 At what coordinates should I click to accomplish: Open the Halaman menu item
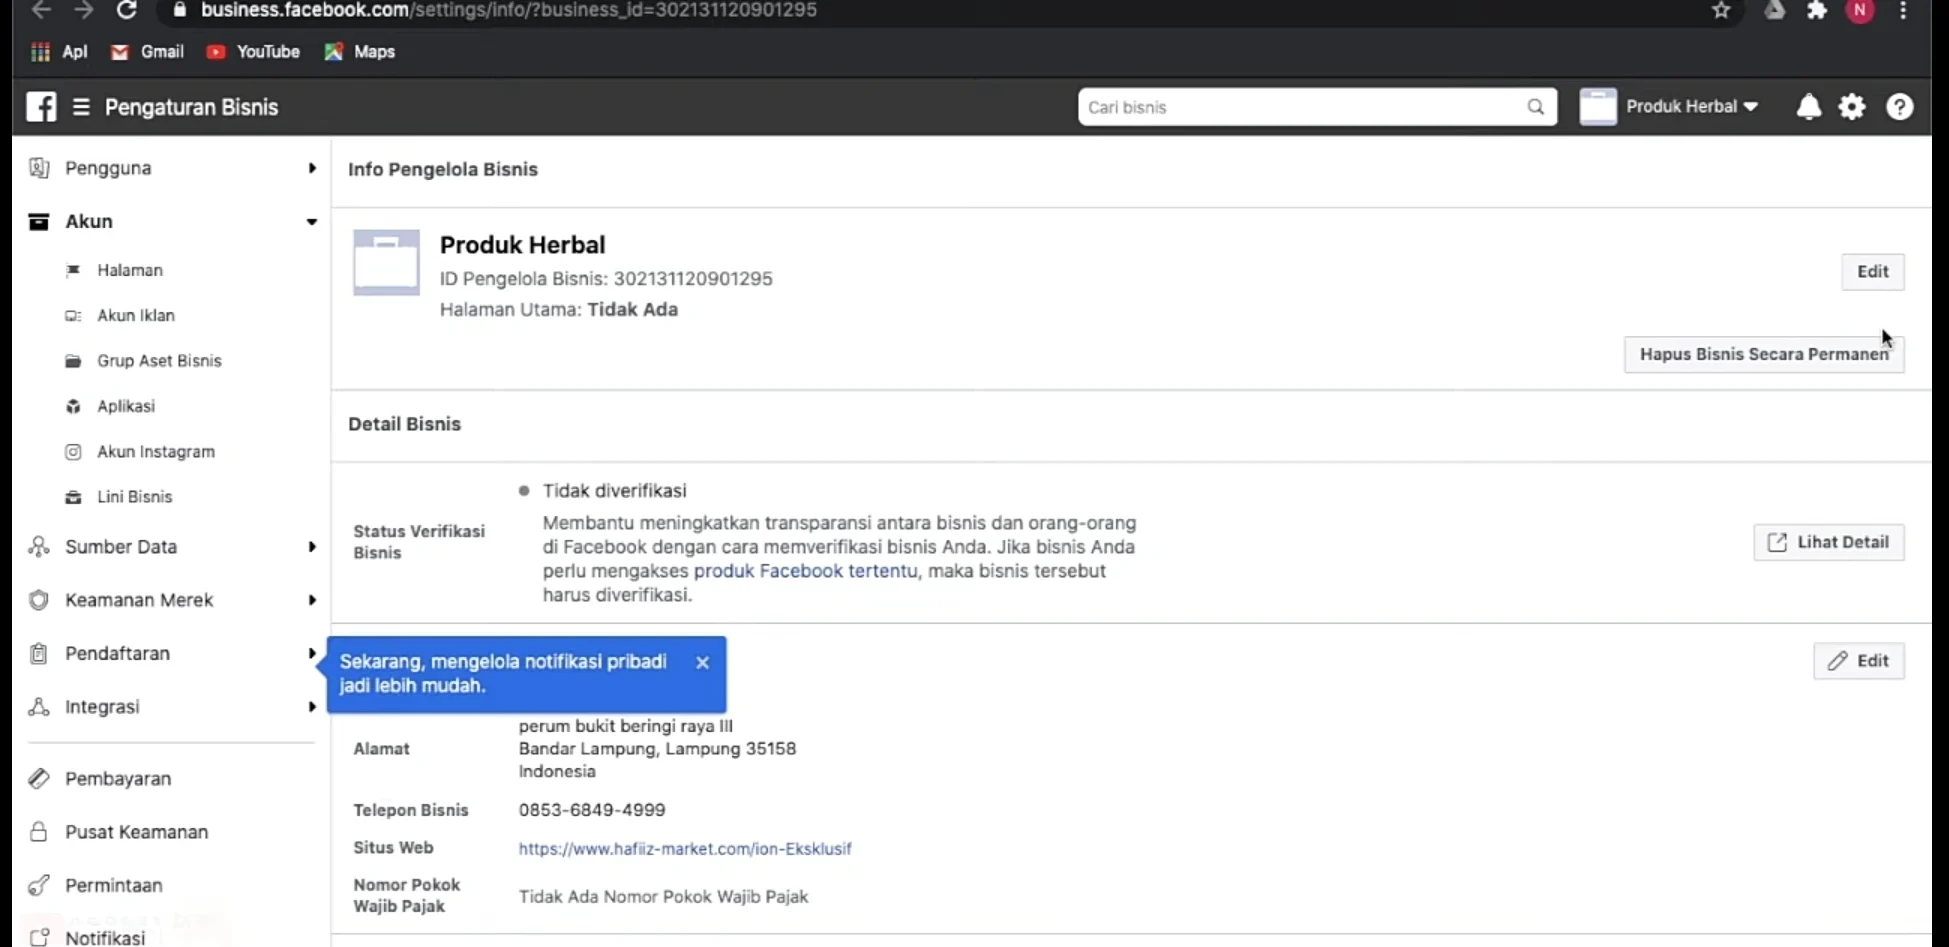(x=130, y=270)
